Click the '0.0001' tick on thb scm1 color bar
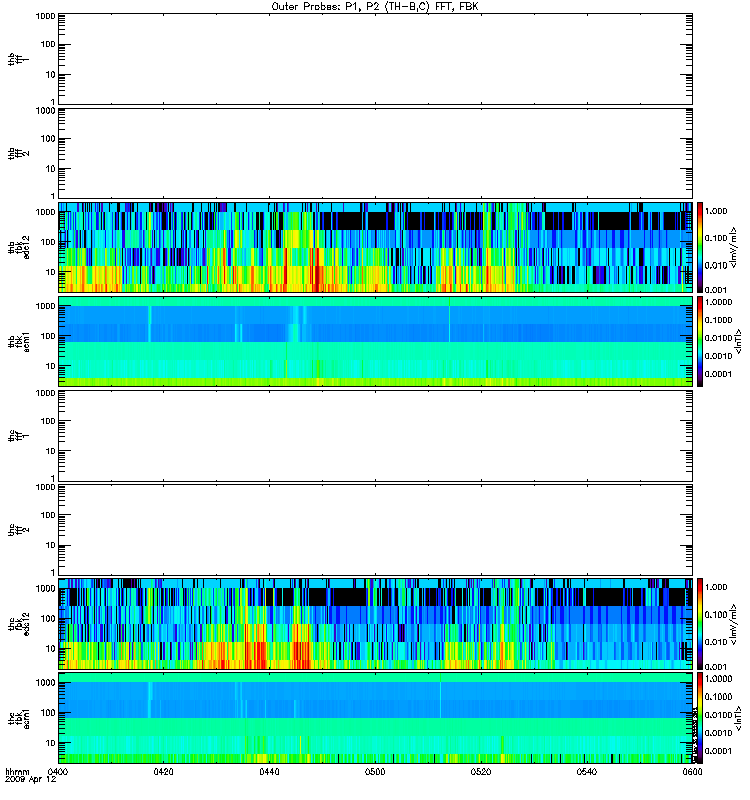 click(718, 374)
